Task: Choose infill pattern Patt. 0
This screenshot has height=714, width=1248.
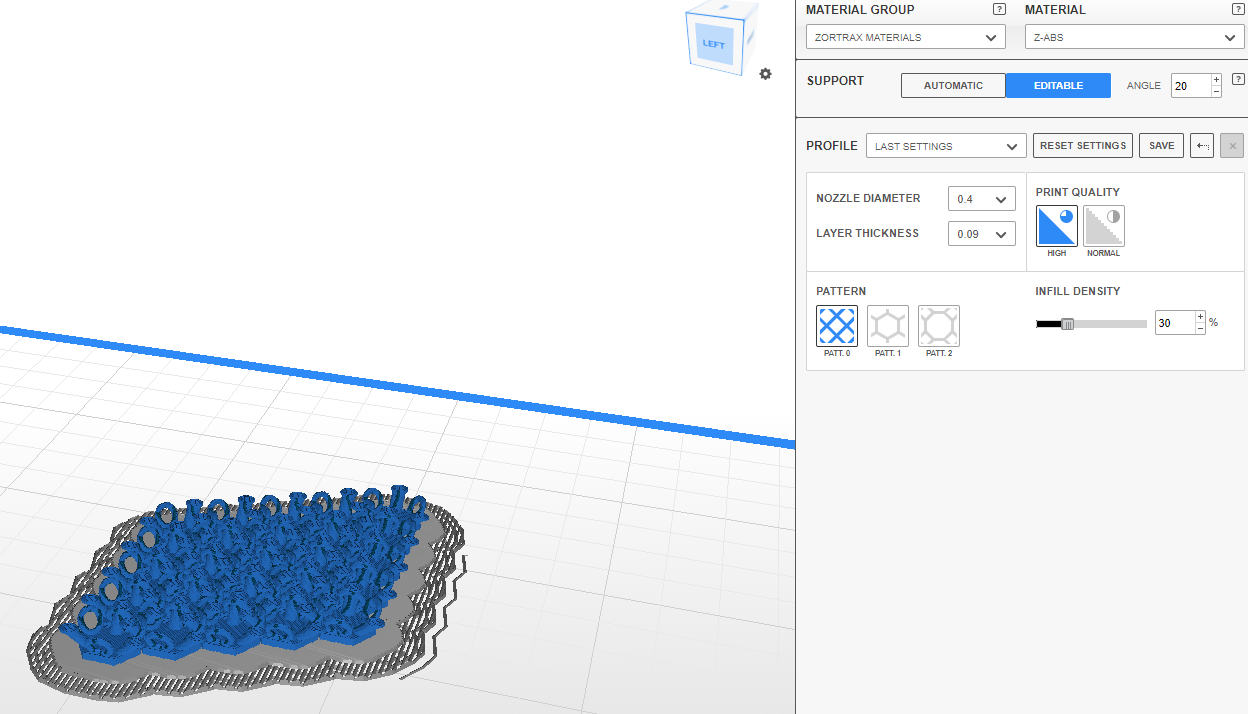Action: point(837,326)
